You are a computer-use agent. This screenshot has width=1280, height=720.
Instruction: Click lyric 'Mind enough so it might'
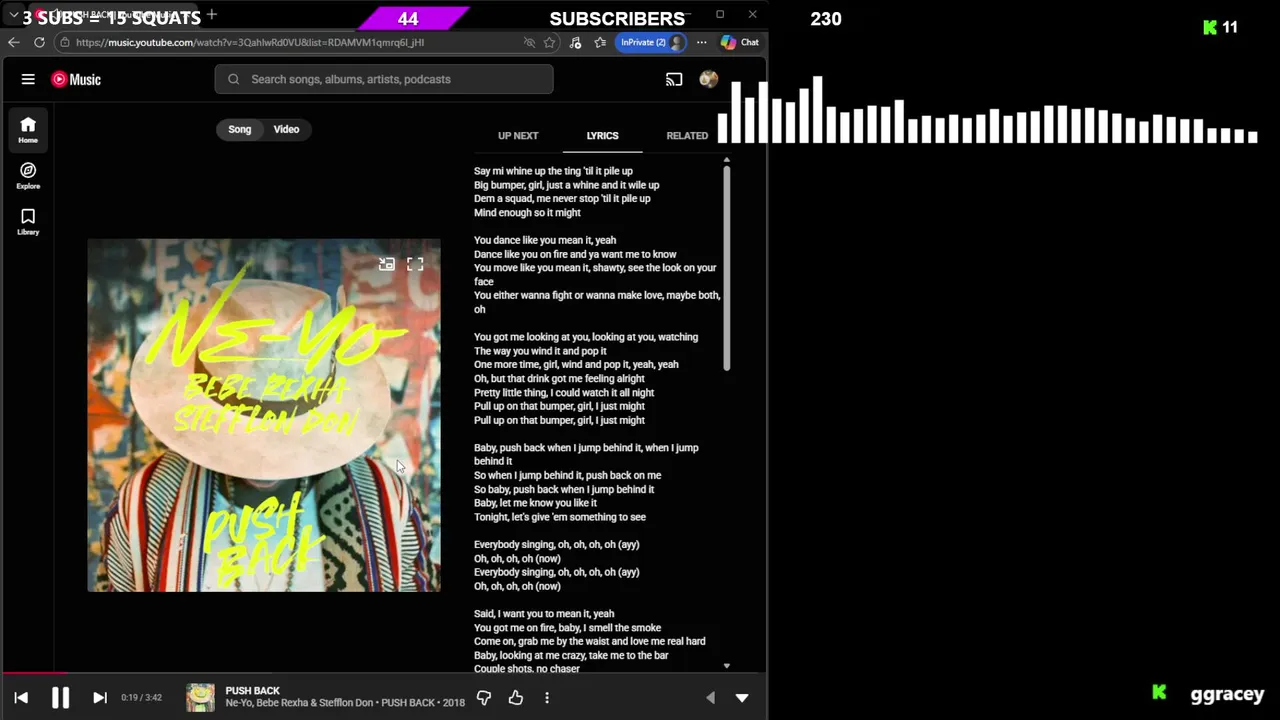[527, 213]
